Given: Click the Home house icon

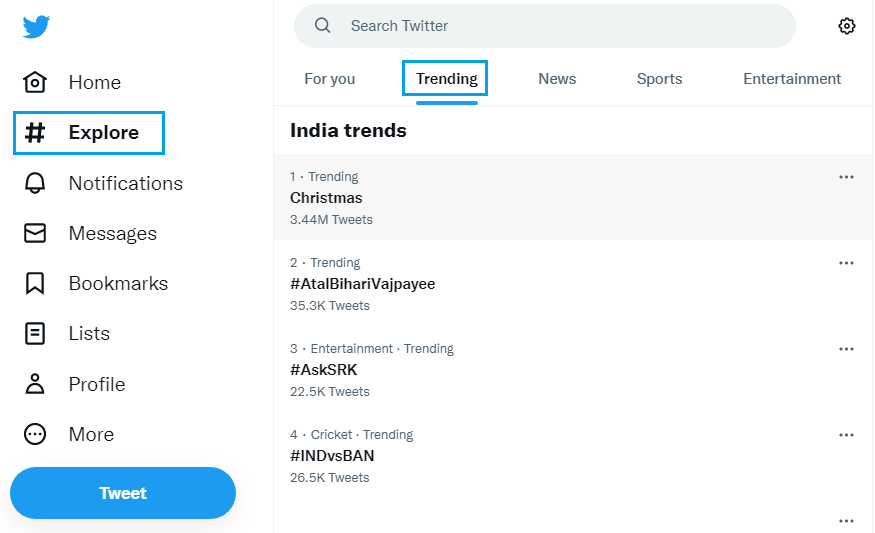Looking at the screenshot, I should pyautogui.click(x=35, y=82).
